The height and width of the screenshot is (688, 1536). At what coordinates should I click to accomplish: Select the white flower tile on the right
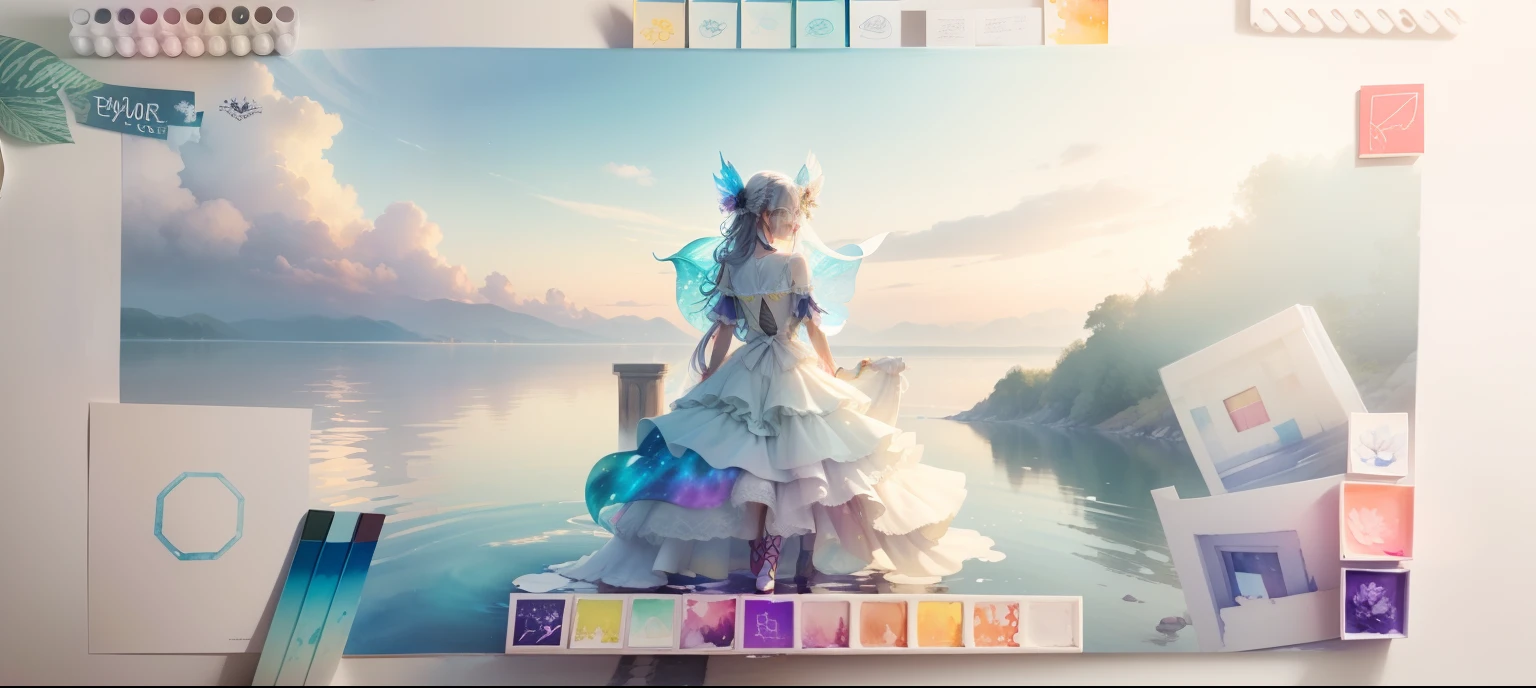pyautogui.click(x=1378, y=444)
